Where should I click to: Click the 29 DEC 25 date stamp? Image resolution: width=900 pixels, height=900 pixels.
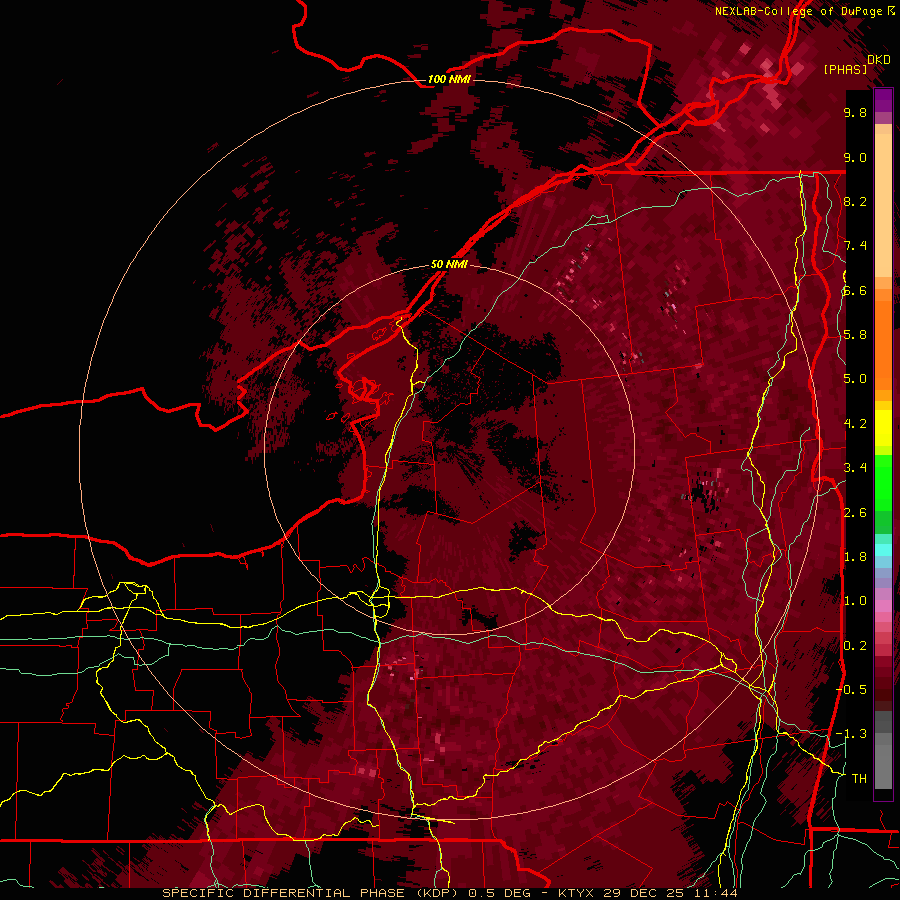(641, 893)
